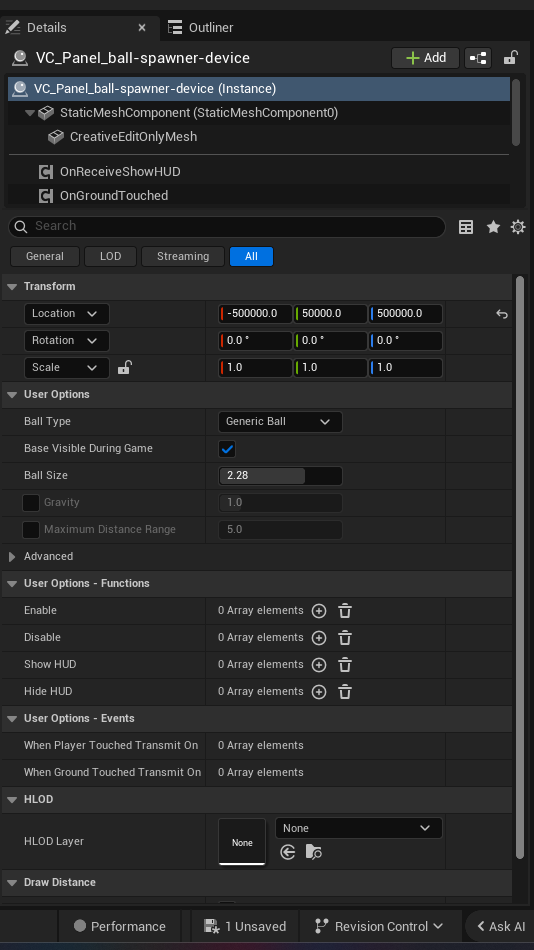Expand the Advanced section
This screenshot has width=534, height=950.
[12, 557]
